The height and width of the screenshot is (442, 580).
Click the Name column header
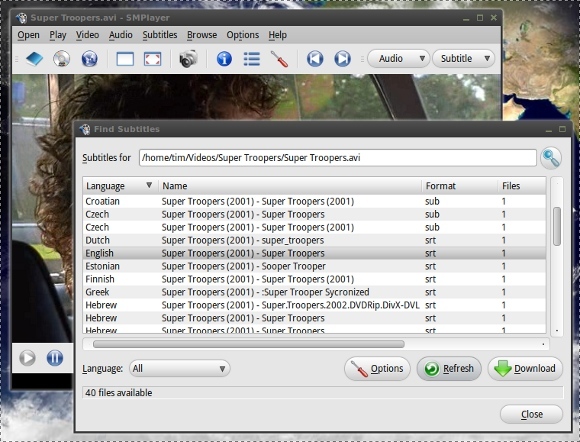click(290, 186)
